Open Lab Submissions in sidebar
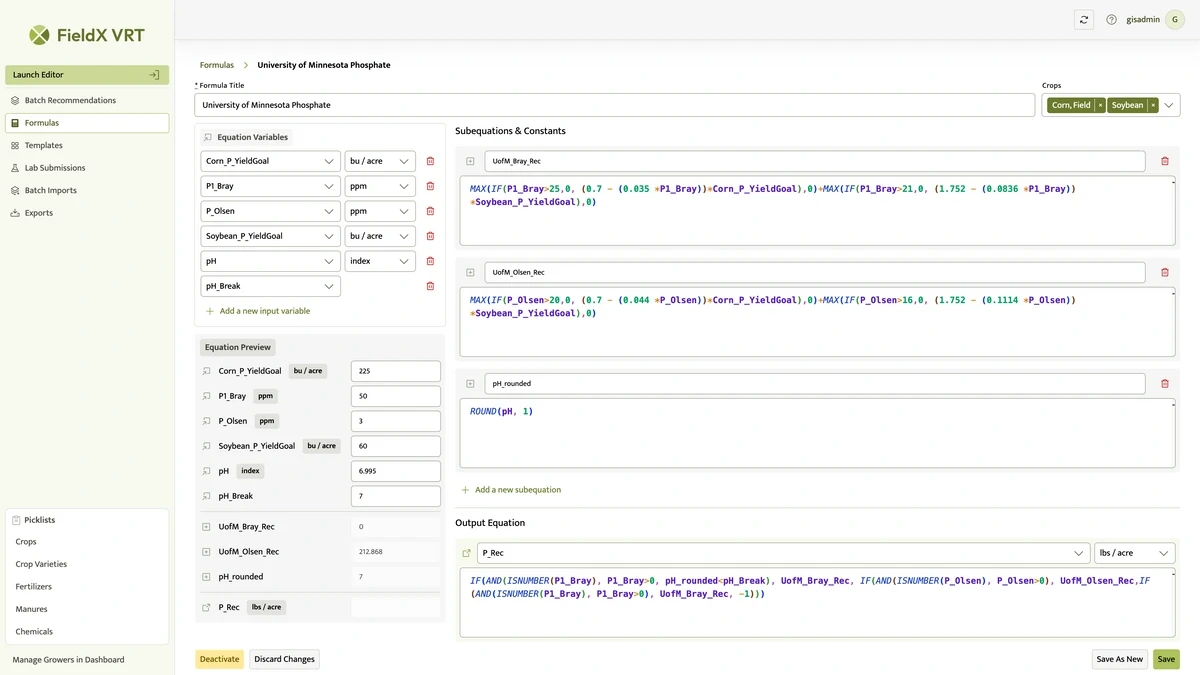The image size is (1200, 675). pos(87,168)
